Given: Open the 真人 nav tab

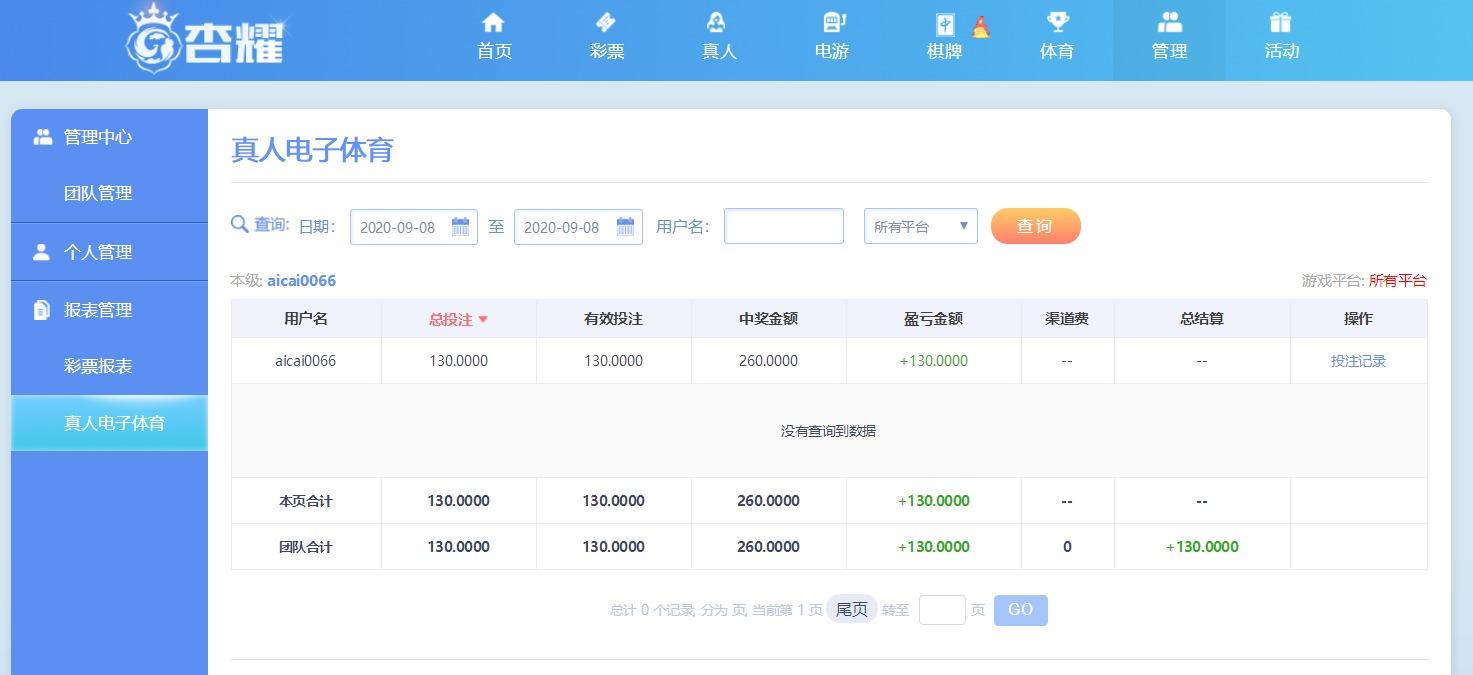Looking at the screenshot, I should pyautogui.click(x=719, y=40).
